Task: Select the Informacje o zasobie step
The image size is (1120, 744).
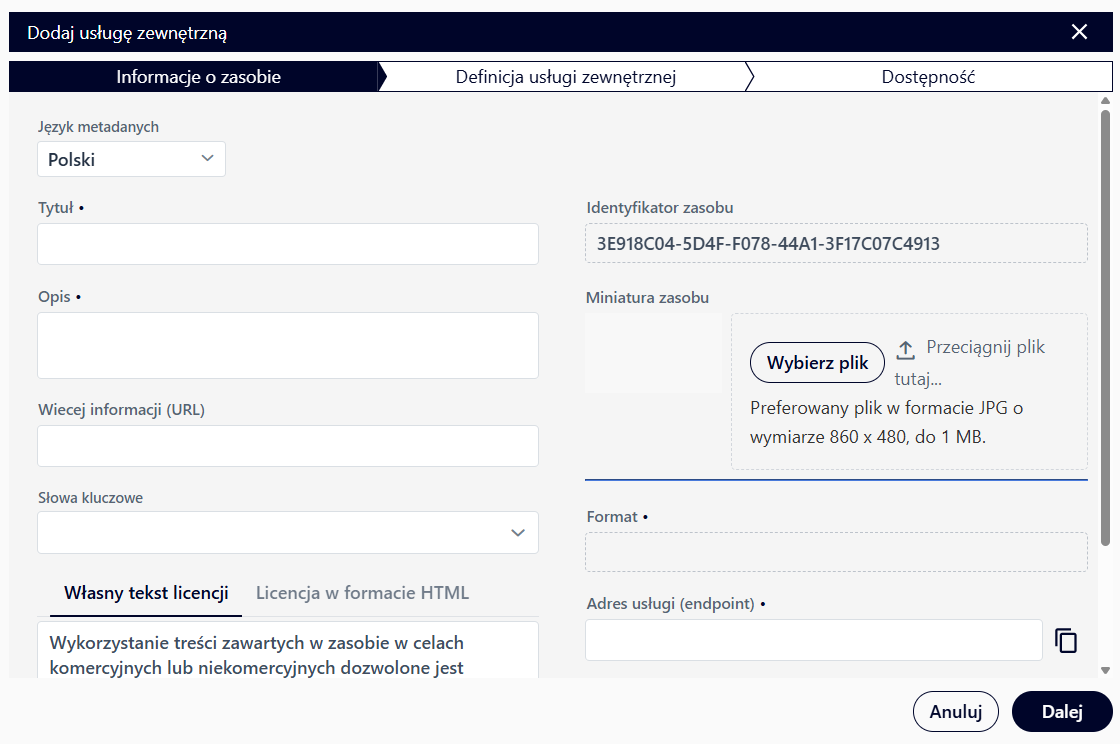Action: 198,77
